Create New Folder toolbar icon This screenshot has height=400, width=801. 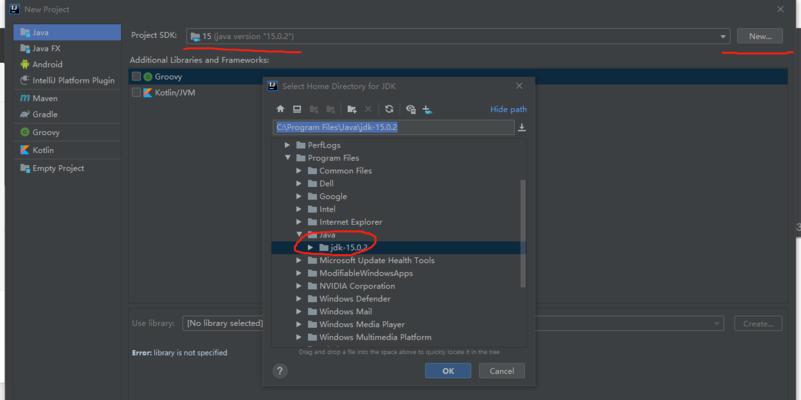point(351,109)
